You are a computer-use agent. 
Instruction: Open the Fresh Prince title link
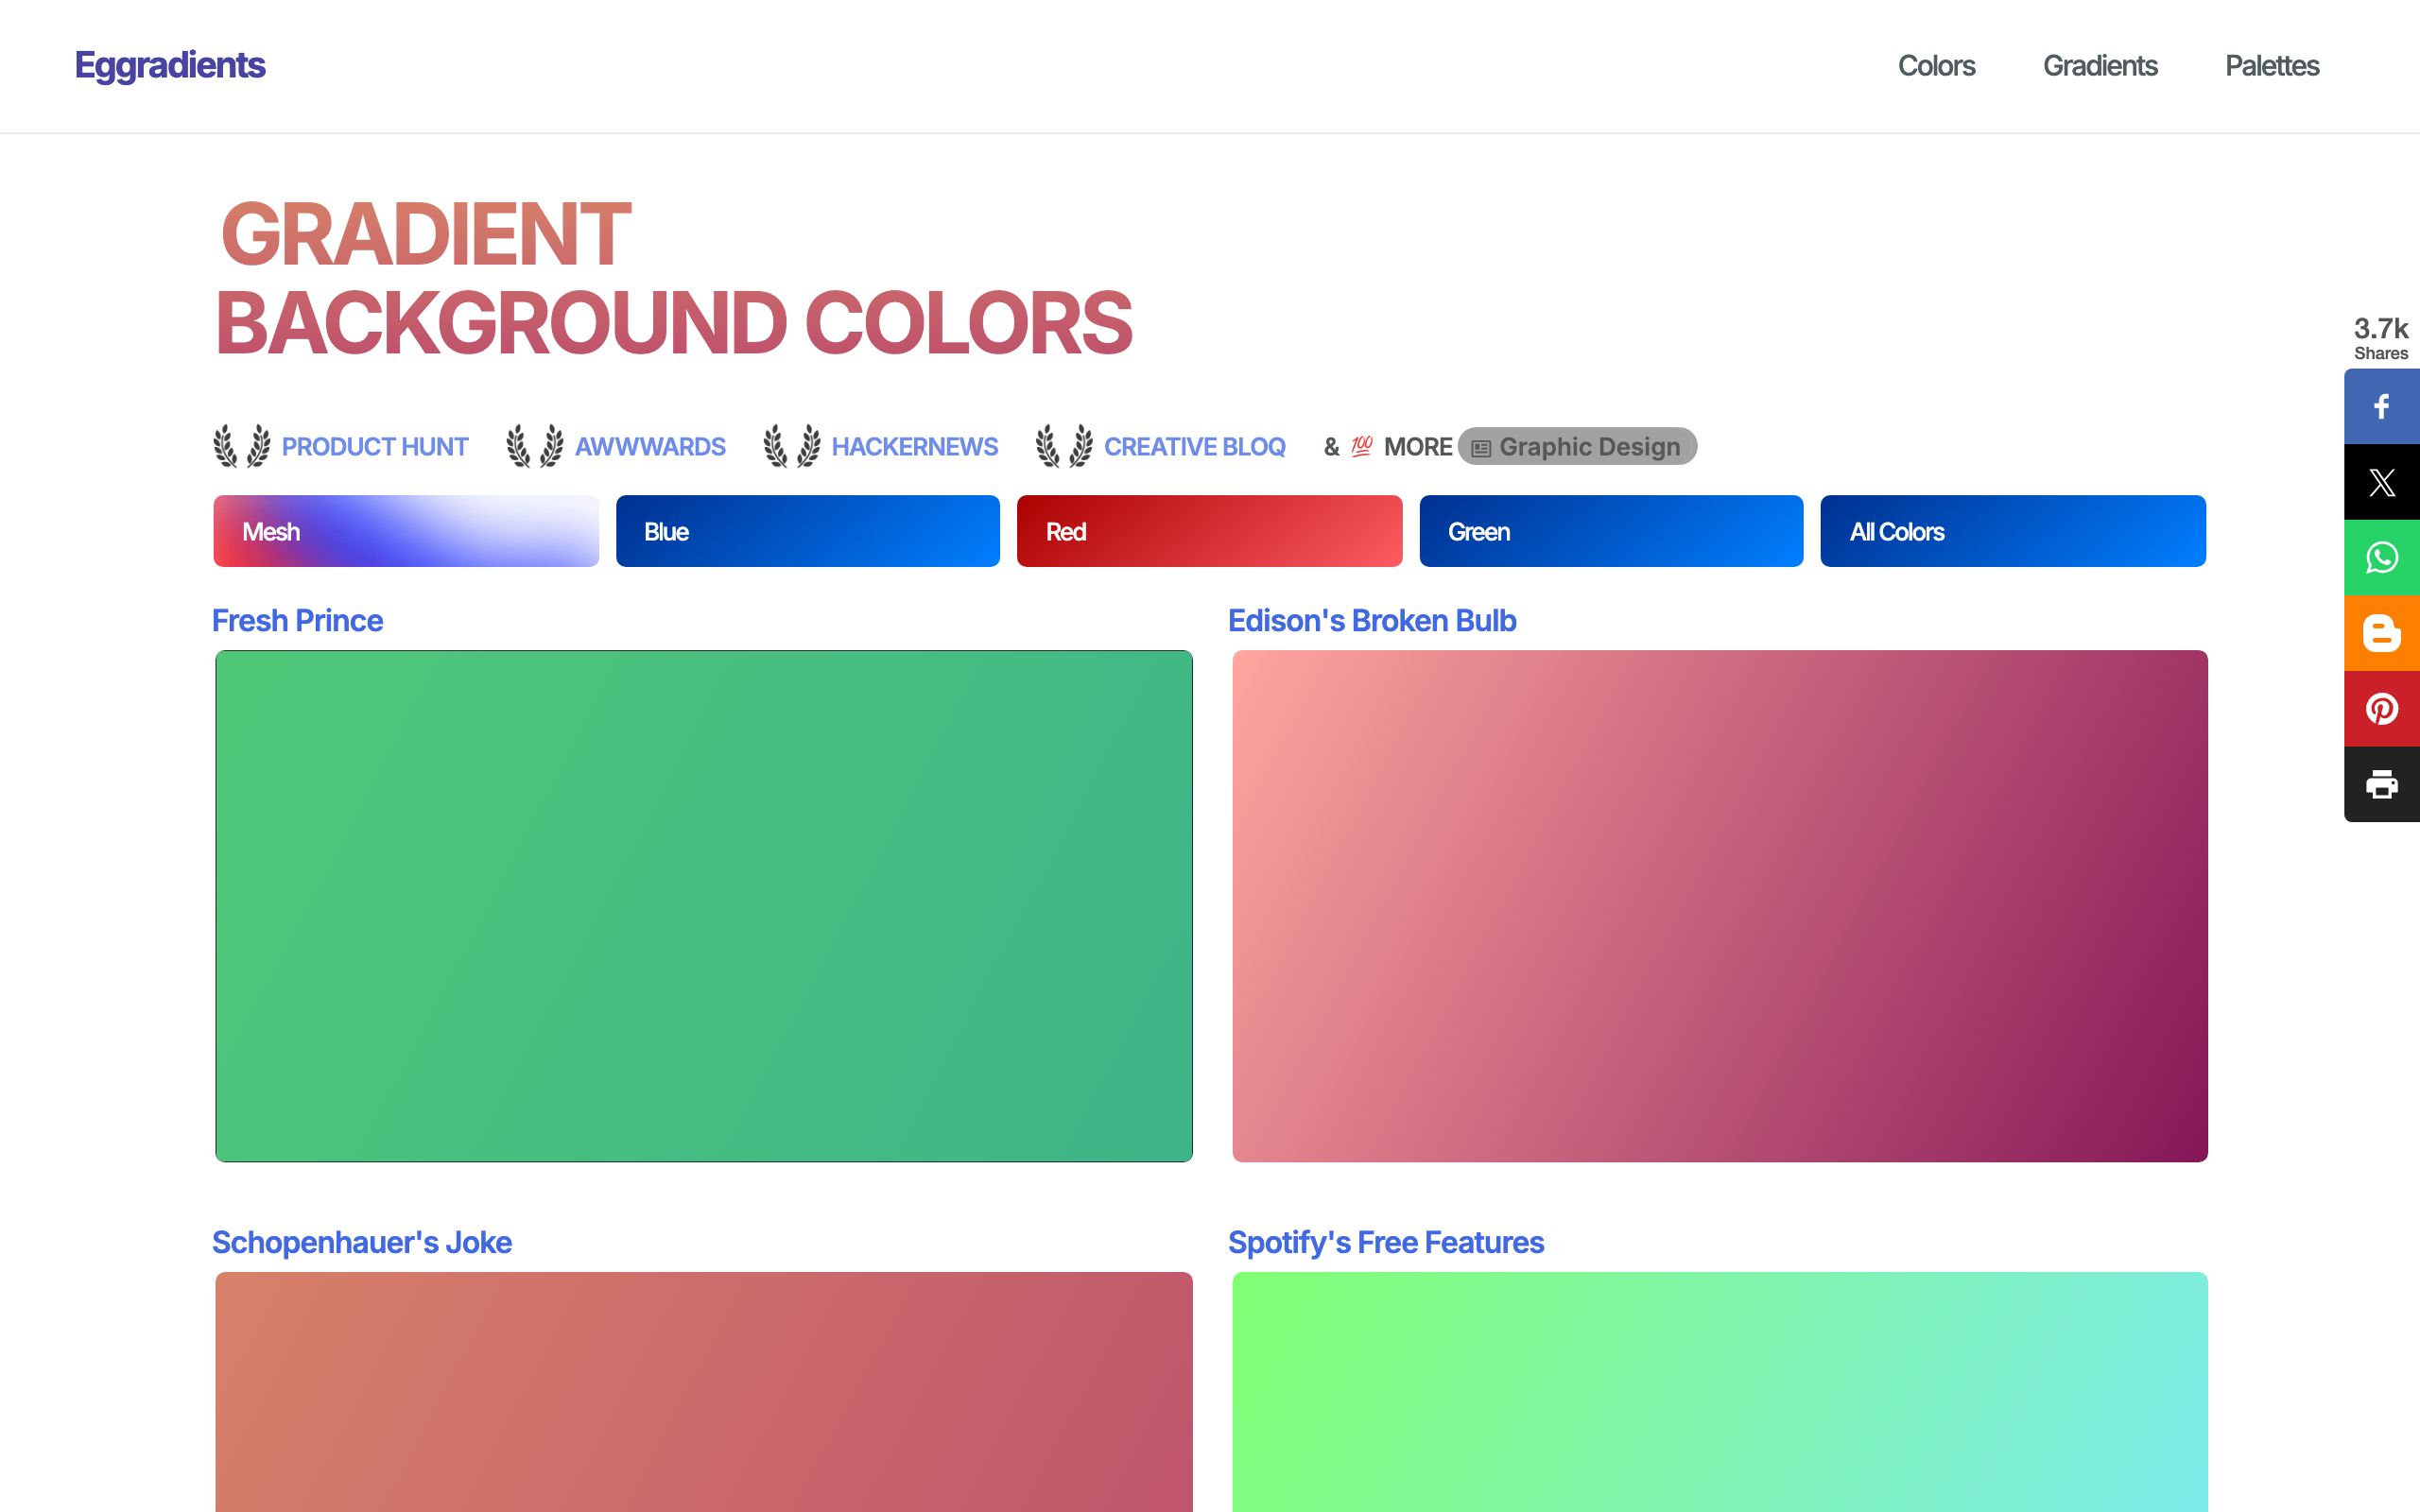click(297, 621)
